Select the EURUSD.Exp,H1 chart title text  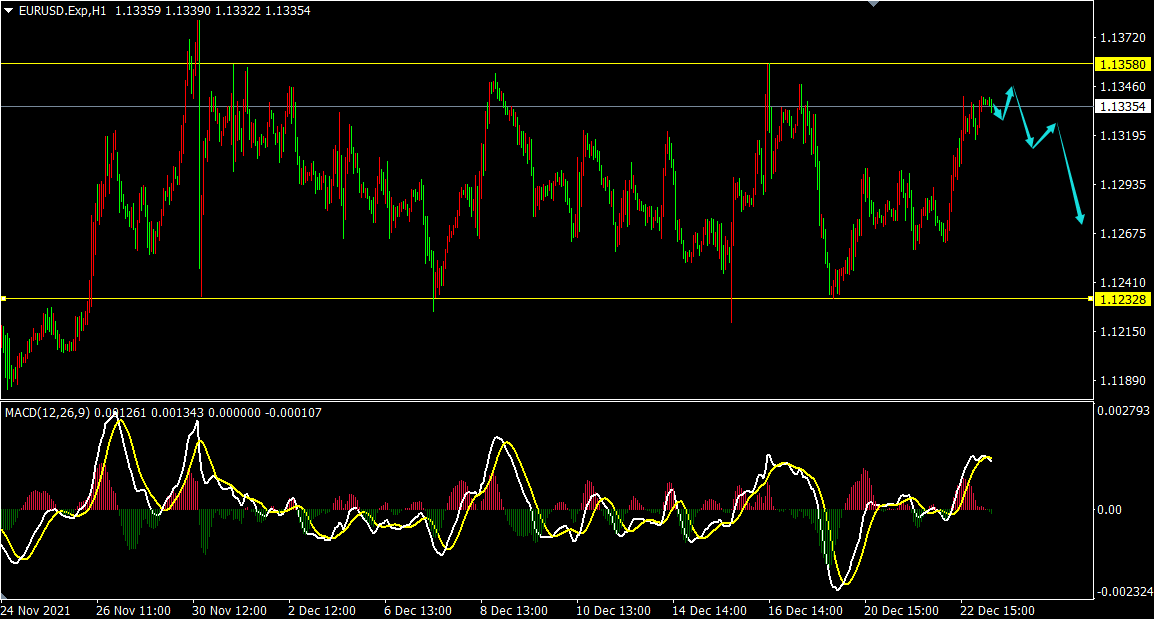tap(63, 11)
